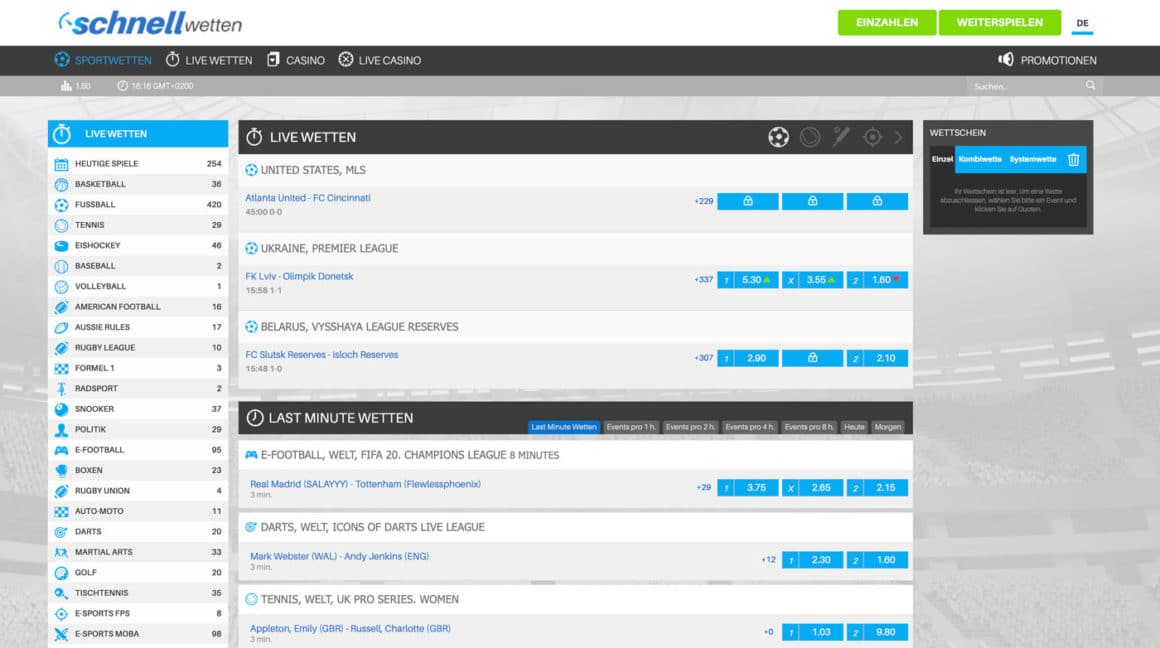
Task: Click the Fussball soccer ball sidebar icon
Action: (61, 205)
